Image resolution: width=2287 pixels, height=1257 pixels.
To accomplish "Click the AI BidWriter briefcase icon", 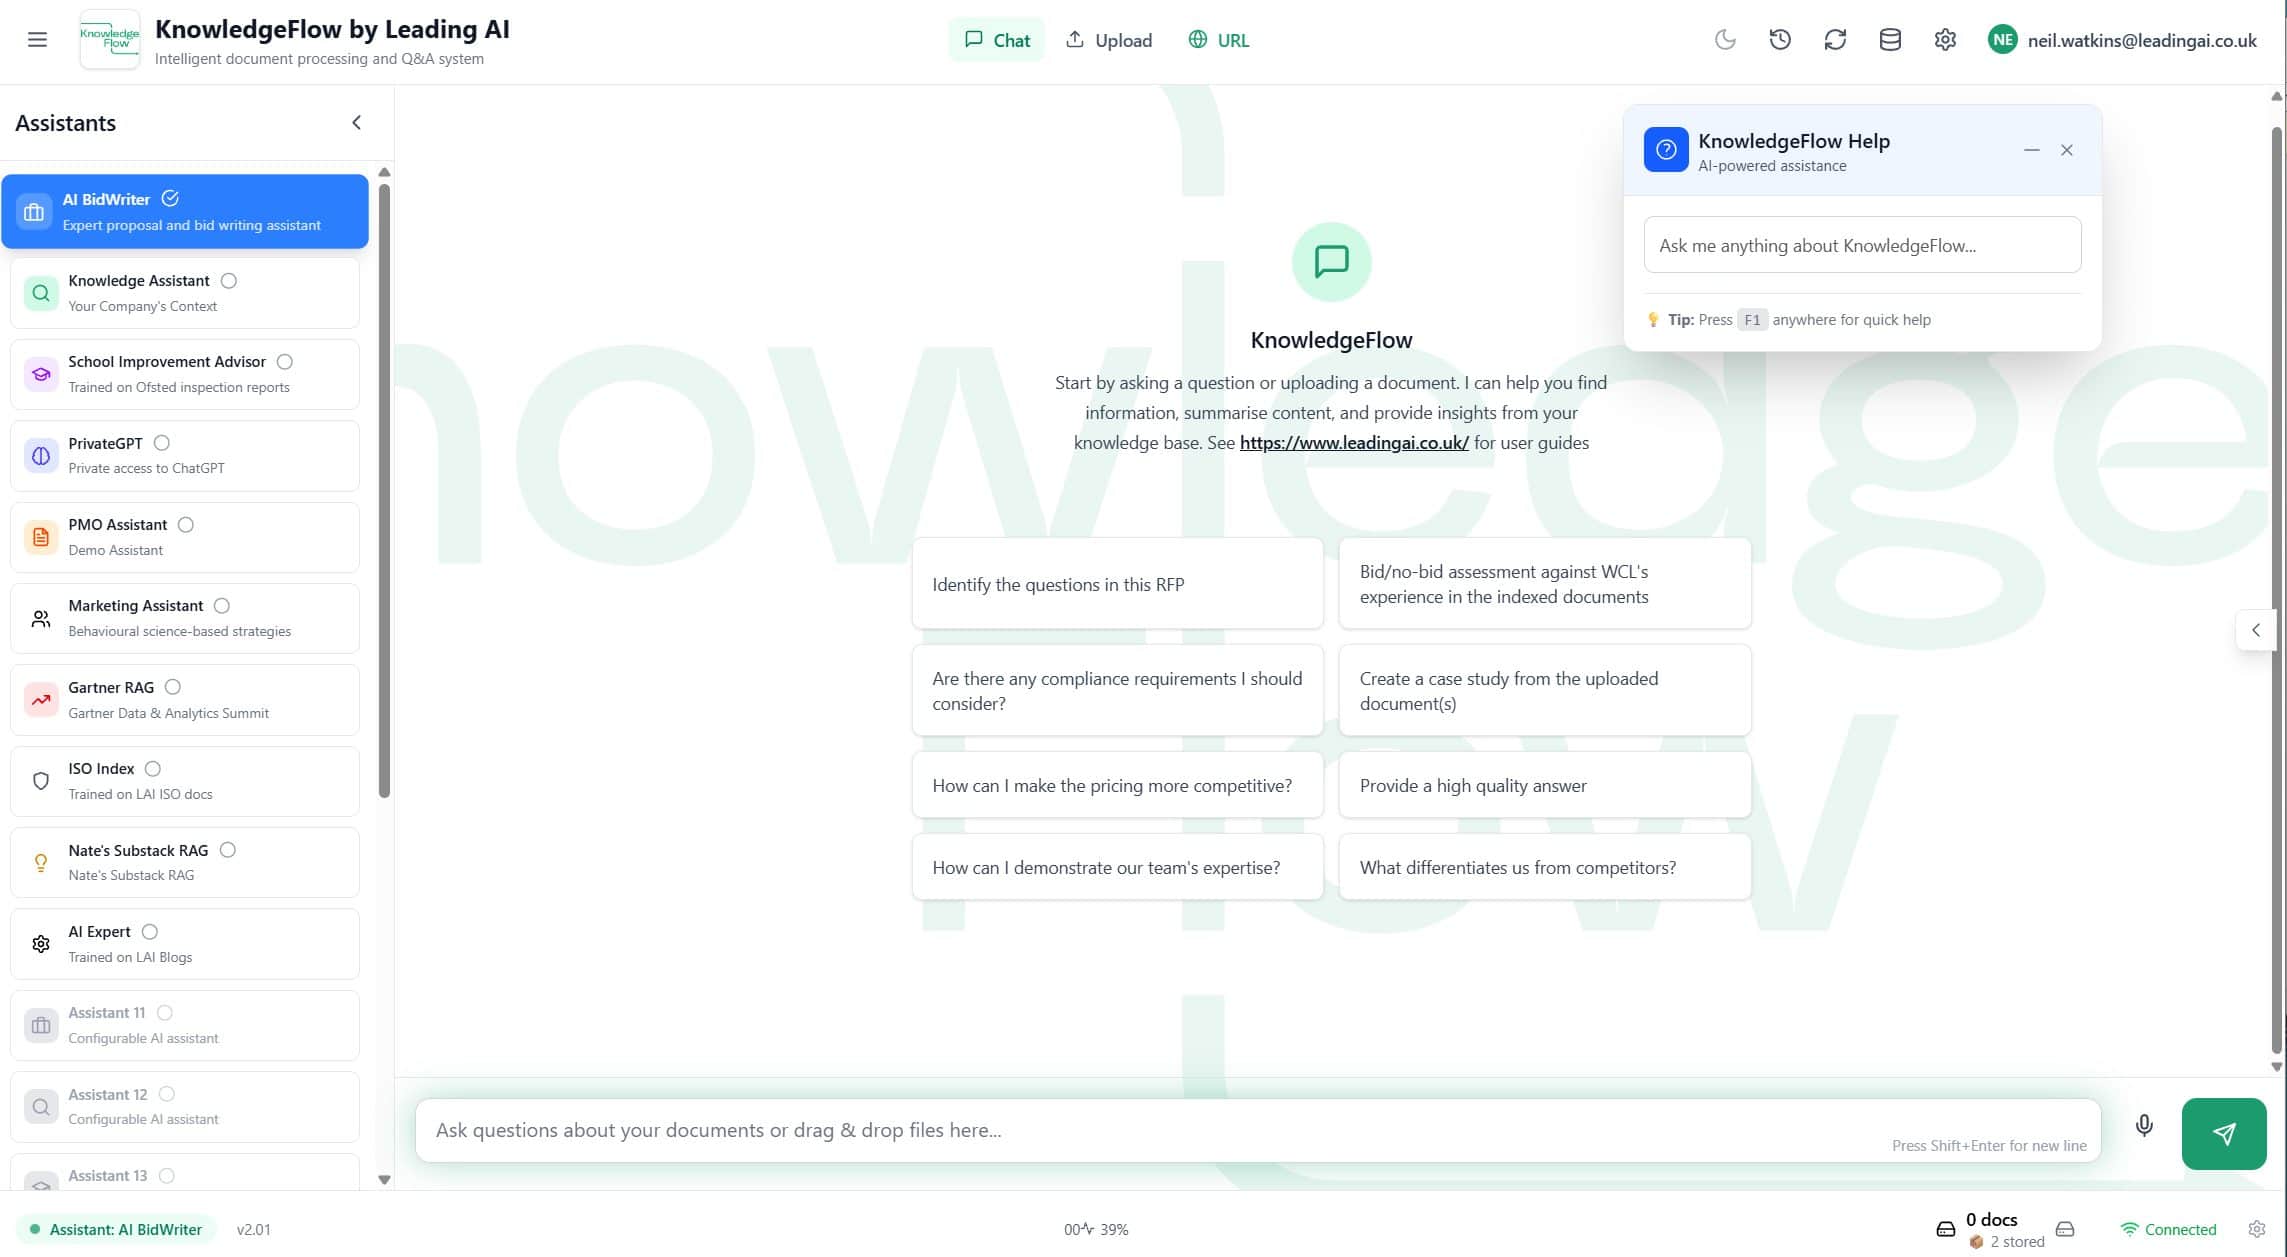I will pyautogui.click(x=34, y=212).
